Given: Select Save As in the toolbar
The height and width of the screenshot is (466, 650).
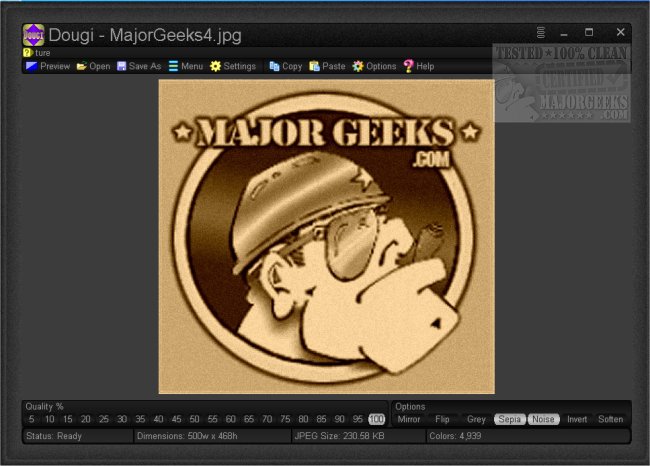Looking at the screenshot, I should pyautogui.click(x=145, y=66).
